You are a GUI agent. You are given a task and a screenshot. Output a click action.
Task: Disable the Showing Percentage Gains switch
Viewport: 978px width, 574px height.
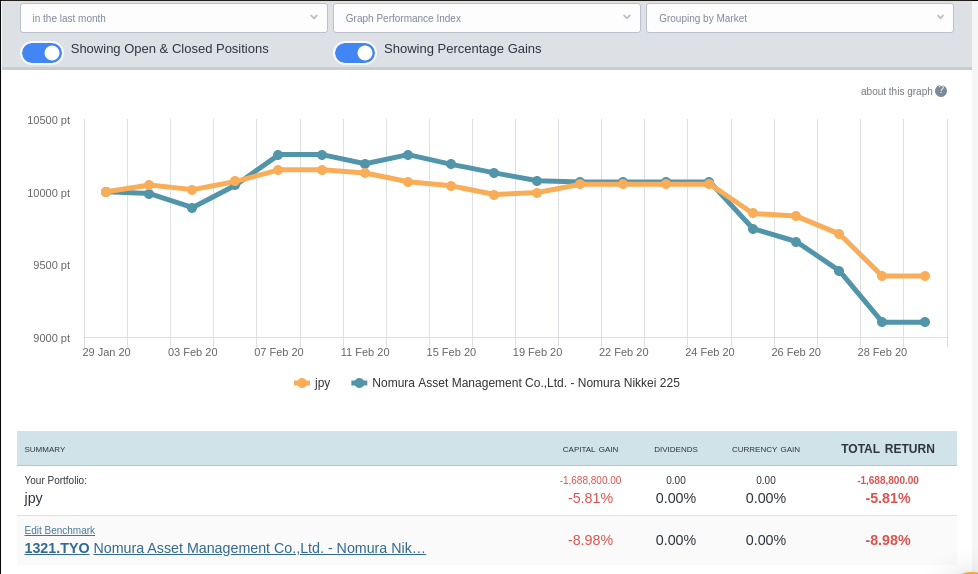pos(355,53)
